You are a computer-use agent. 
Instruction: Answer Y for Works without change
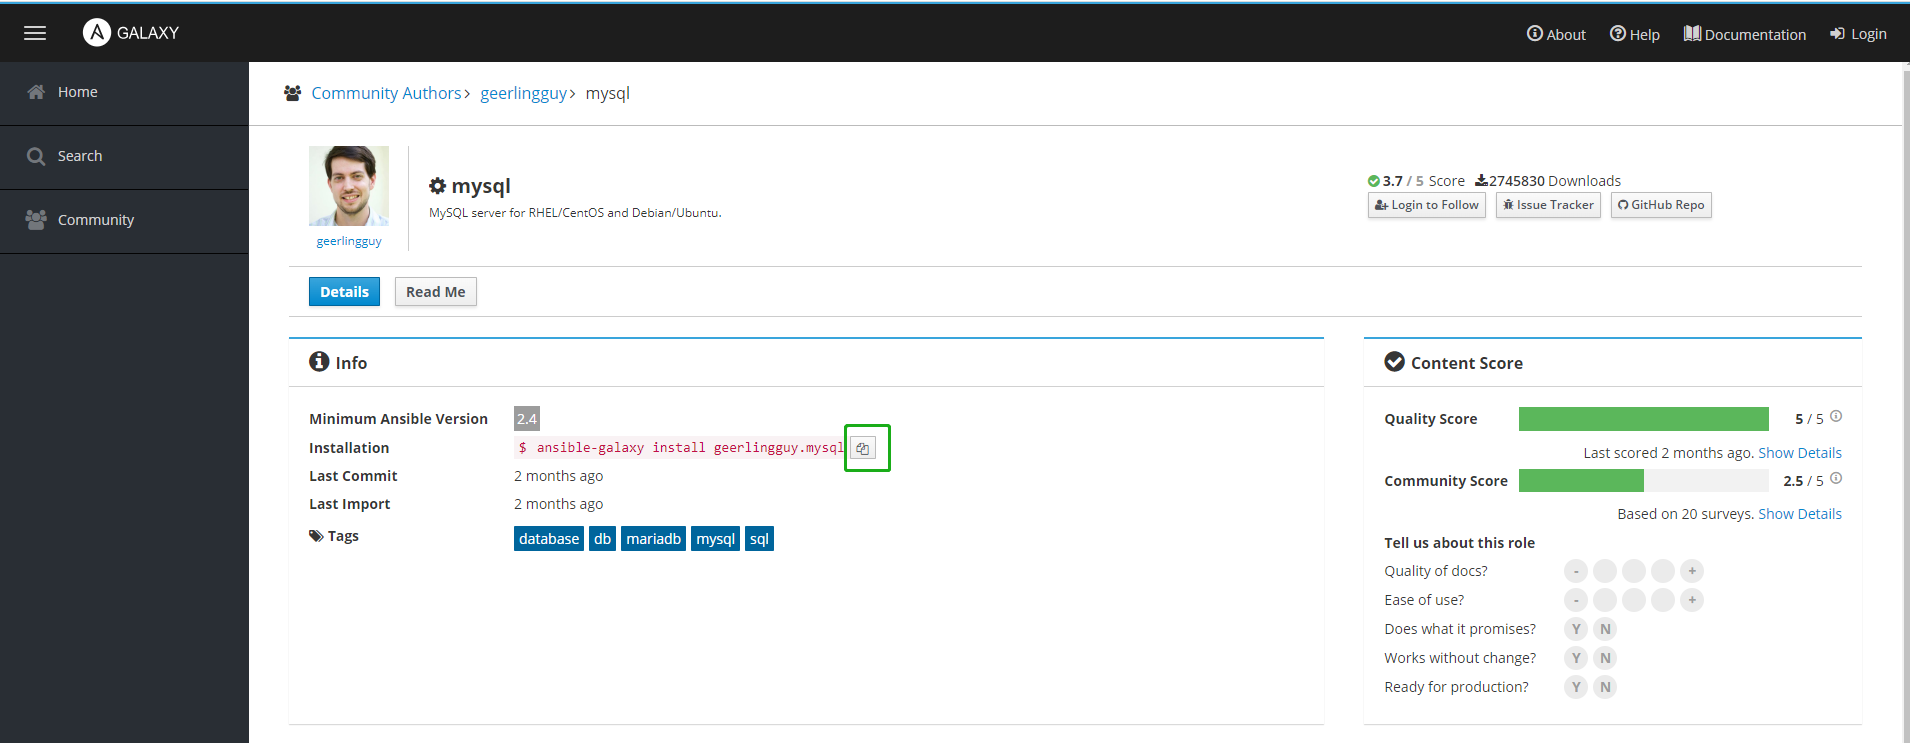(x=1576, y=658)
